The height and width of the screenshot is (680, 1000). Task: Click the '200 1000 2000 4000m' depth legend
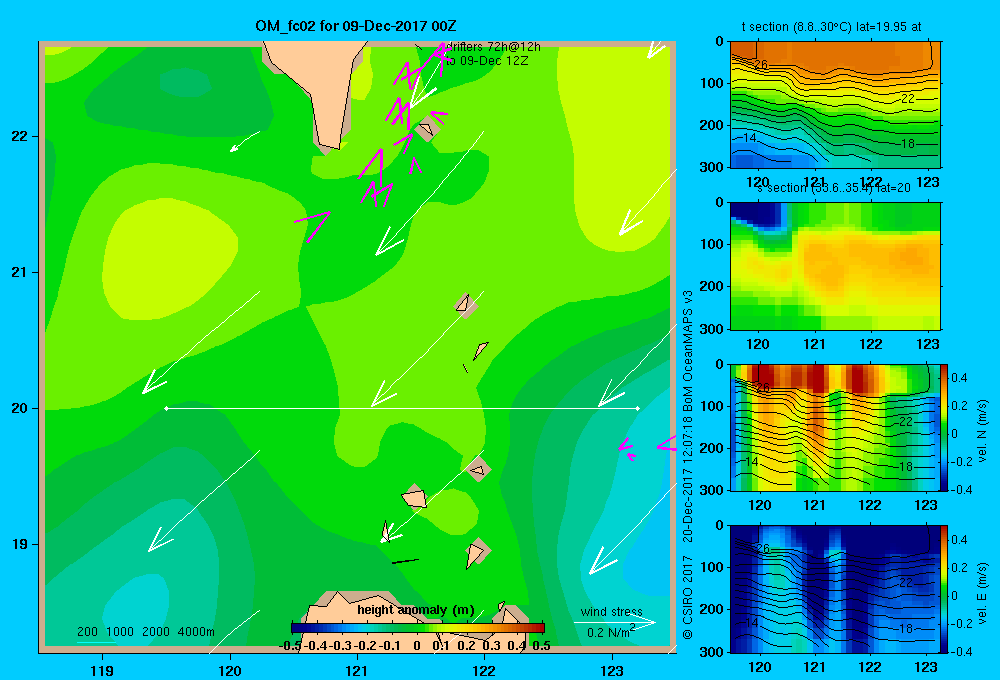(x=145, y=632)
